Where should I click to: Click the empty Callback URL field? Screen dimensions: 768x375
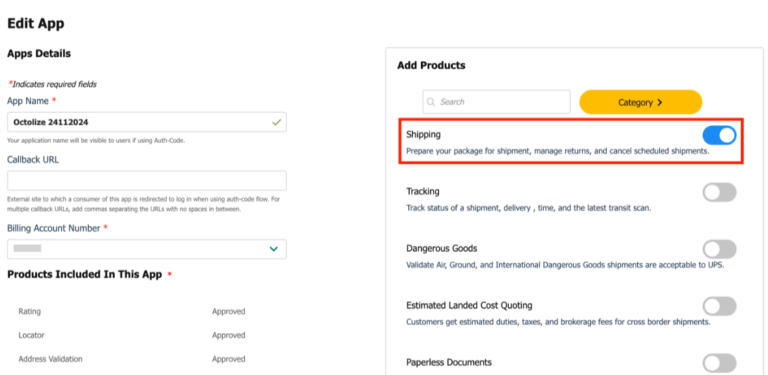click(147, 181)
